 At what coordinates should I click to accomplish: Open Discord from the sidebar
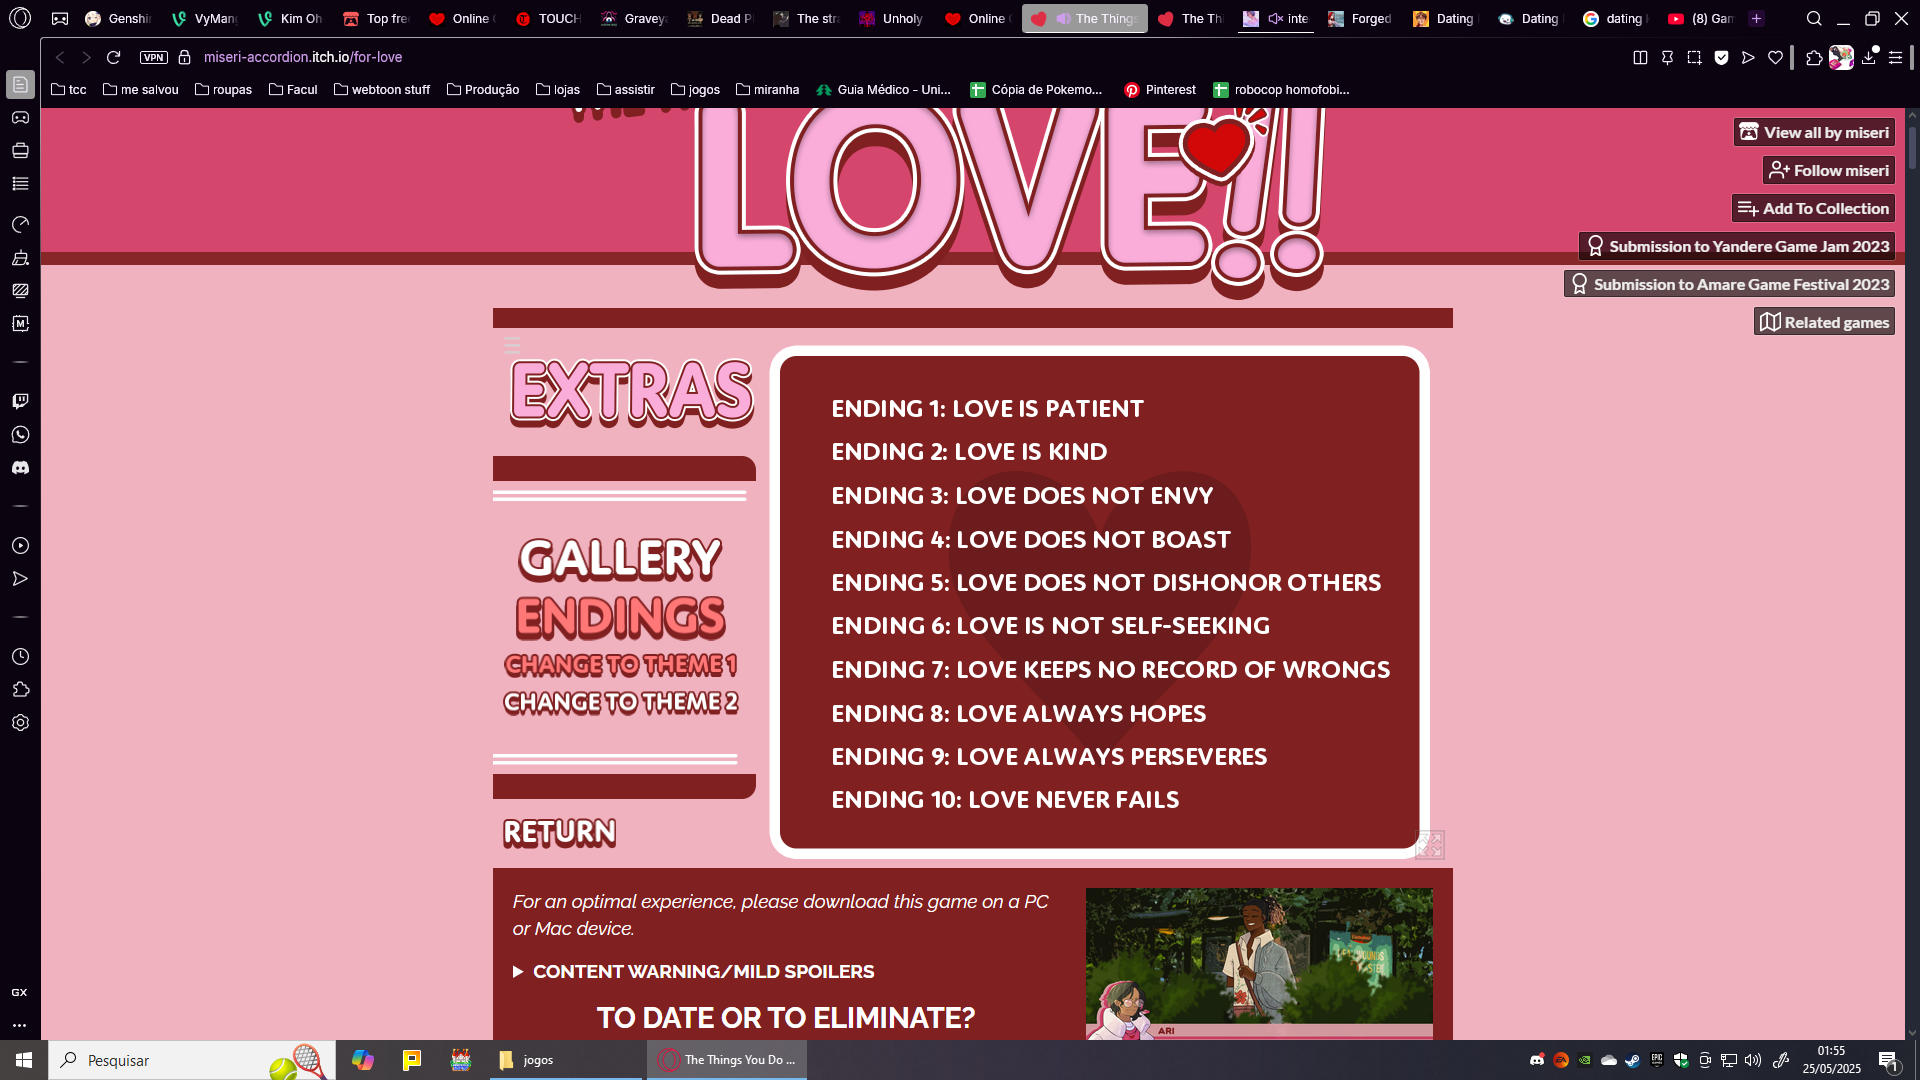[20, 468]
